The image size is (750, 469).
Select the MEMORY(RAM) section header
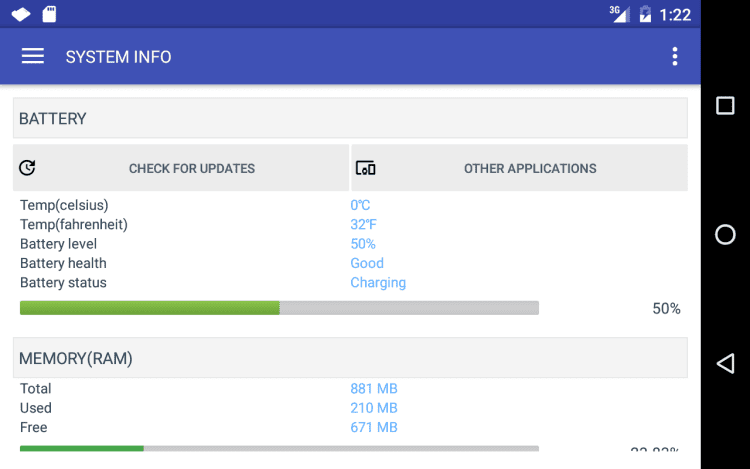[x=350, y=358]
